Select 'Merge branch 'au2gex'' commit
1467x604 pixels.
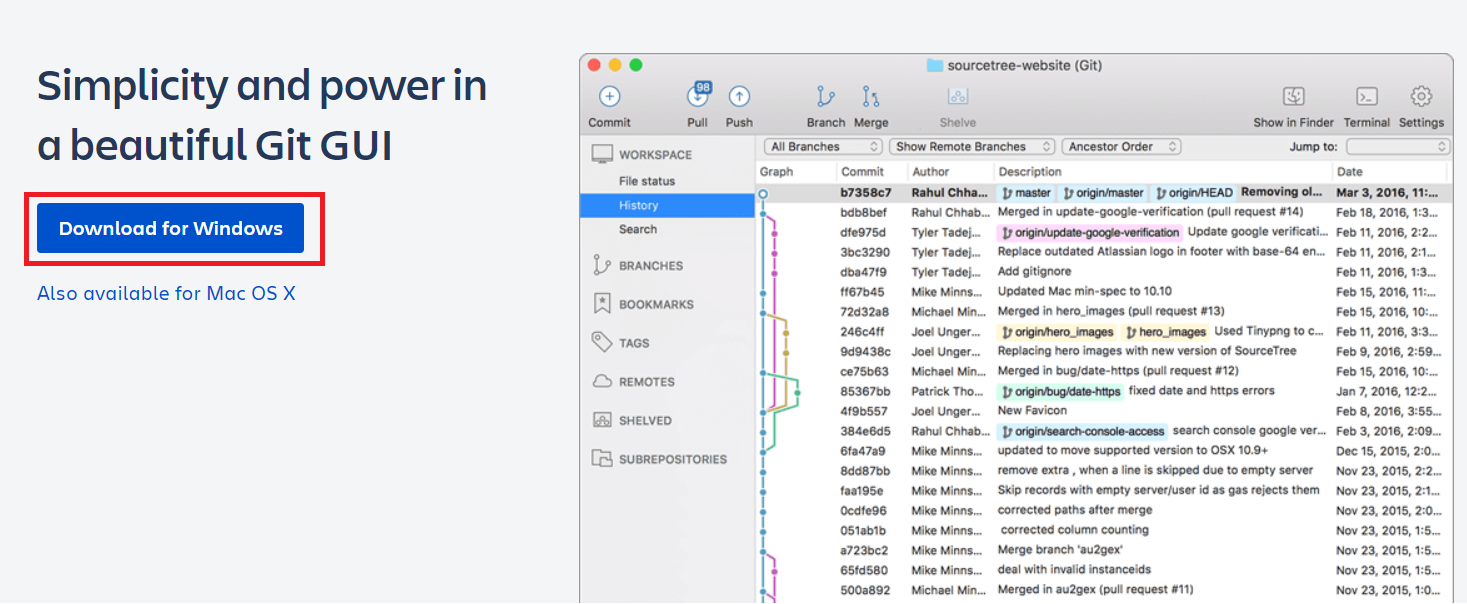pyautogui.click(x=1061, y=549)
